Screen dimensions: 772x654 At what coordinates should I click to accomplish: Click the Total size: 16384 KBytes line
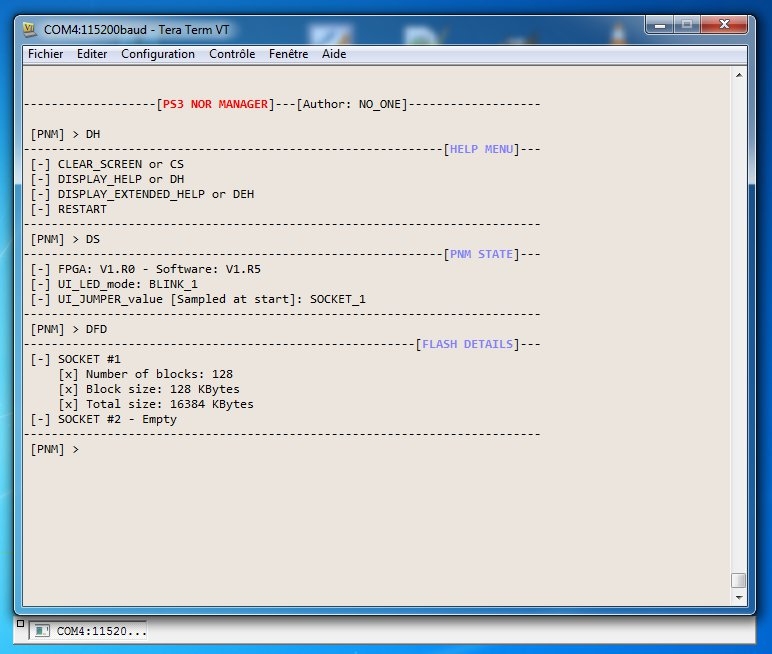pyautogui.click(x=156, y=404)
